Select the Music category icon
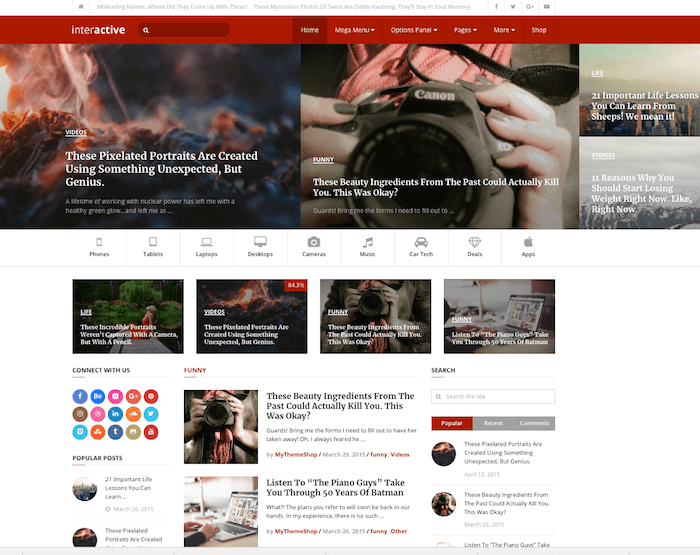This screenshot has height=555, width=700. pos(367,242)
